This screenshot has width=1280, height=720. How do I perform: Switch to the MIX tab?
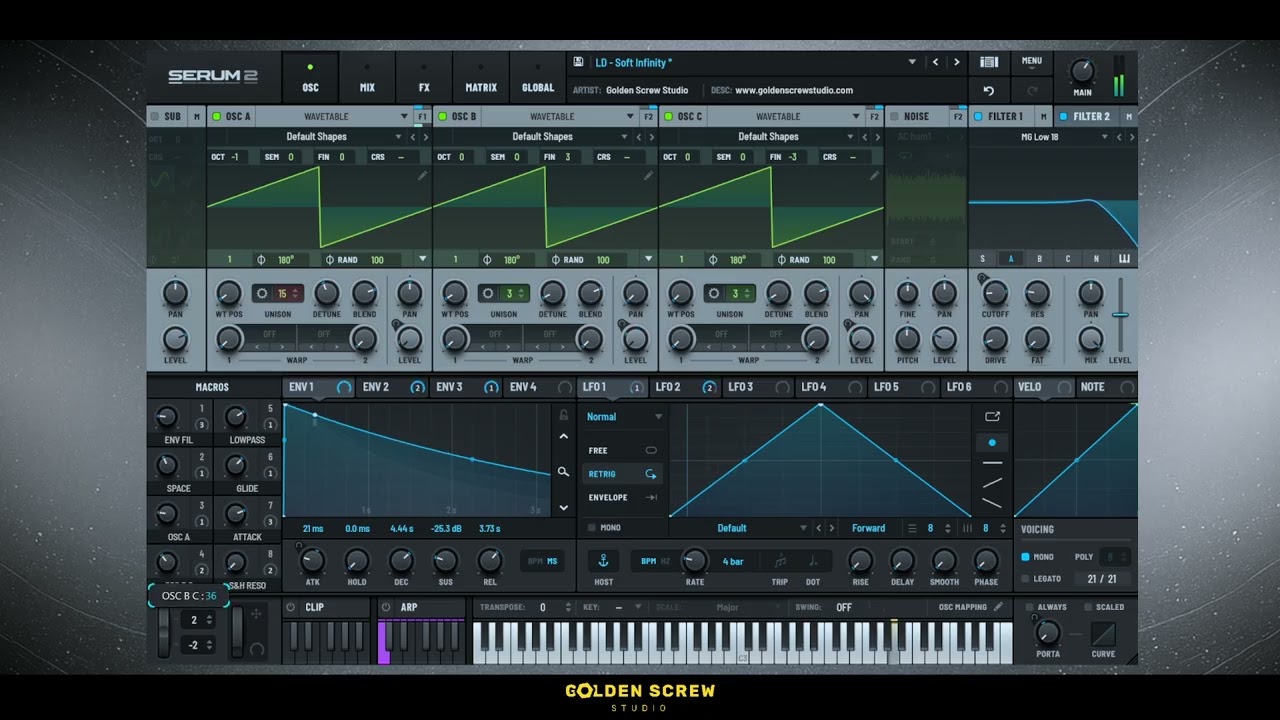click(x=367, y=77)
